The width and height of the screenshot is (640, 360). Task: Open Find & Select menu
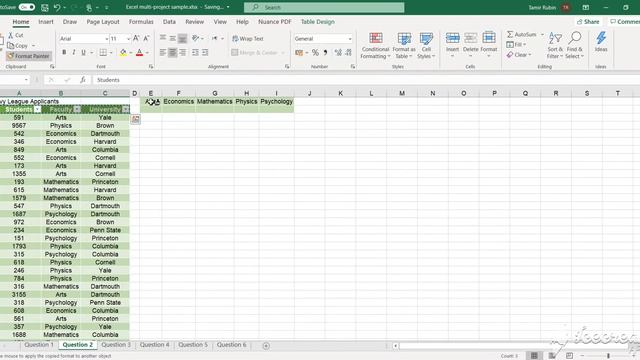click(575, 45)
